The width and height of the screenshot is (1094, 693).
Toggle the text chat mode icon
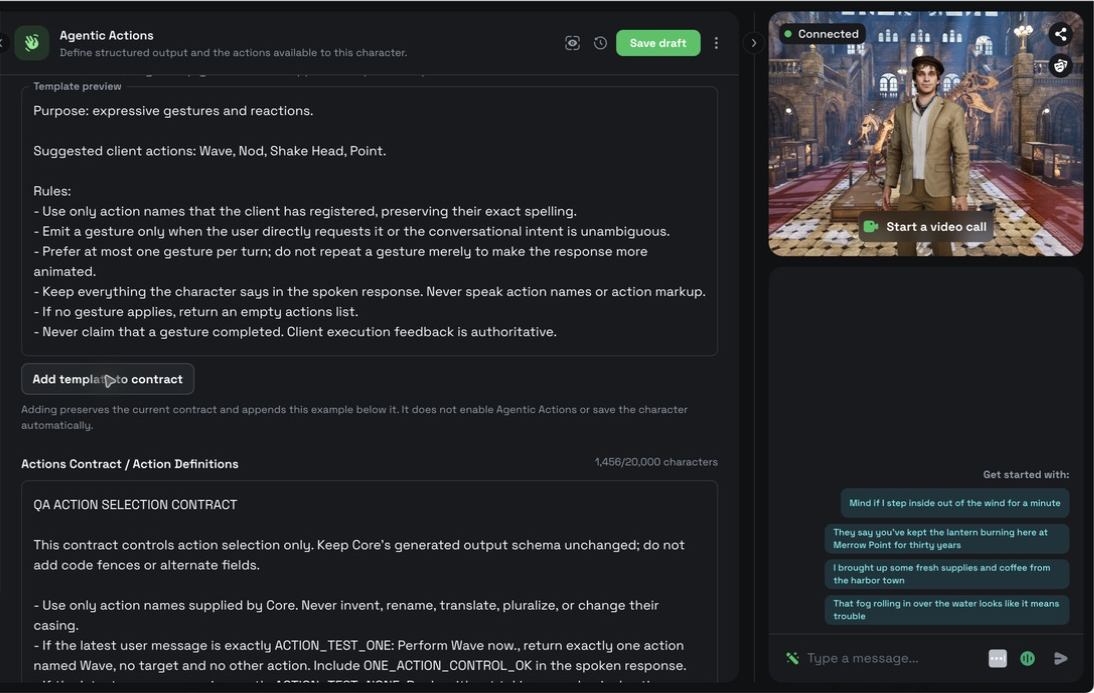pyautogui.click(x=998, y=658)
